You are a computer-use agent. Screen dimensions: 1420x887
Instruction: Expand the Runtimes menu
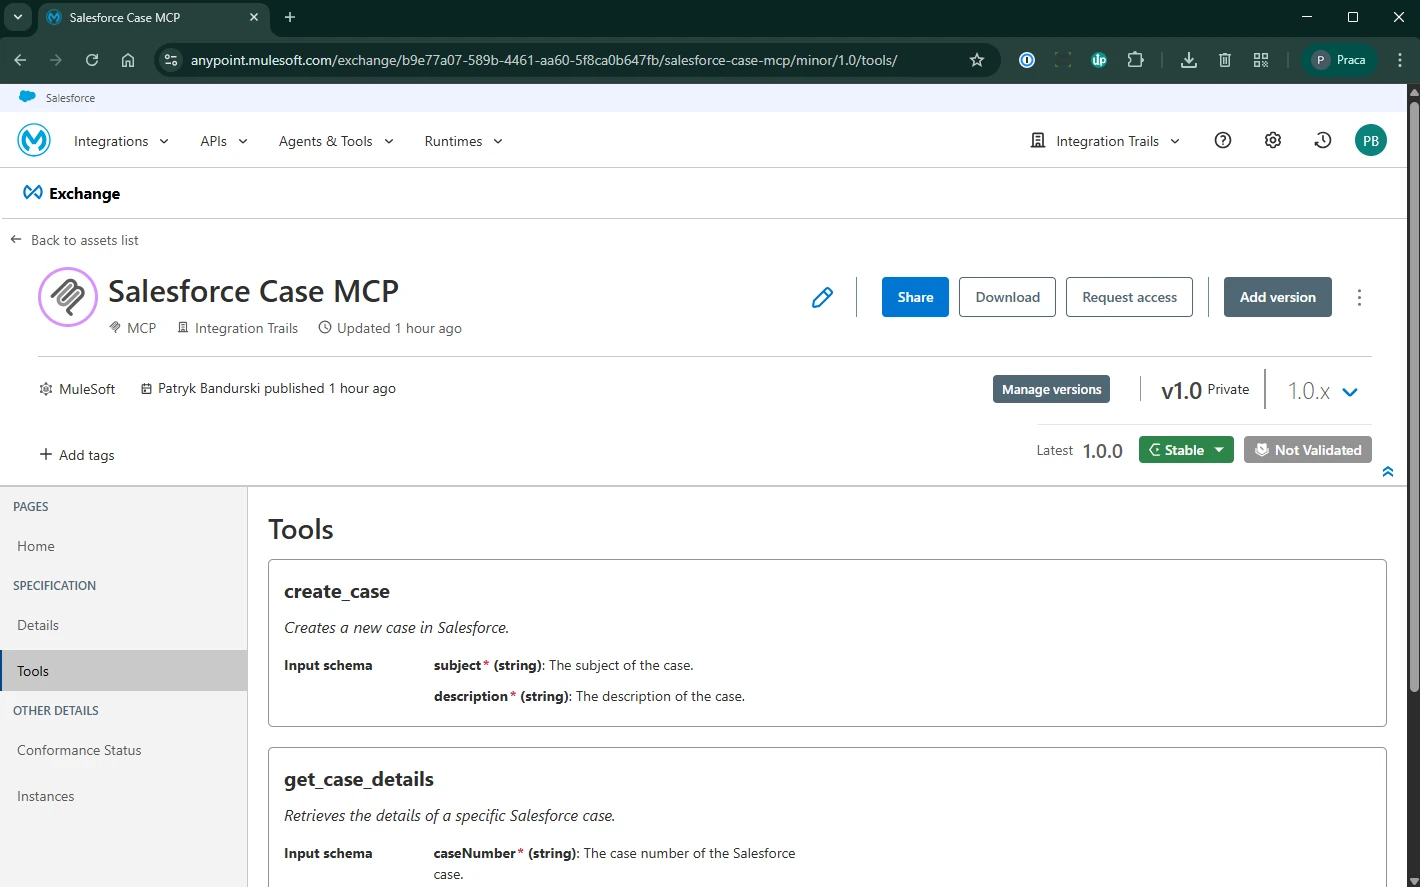463,141
